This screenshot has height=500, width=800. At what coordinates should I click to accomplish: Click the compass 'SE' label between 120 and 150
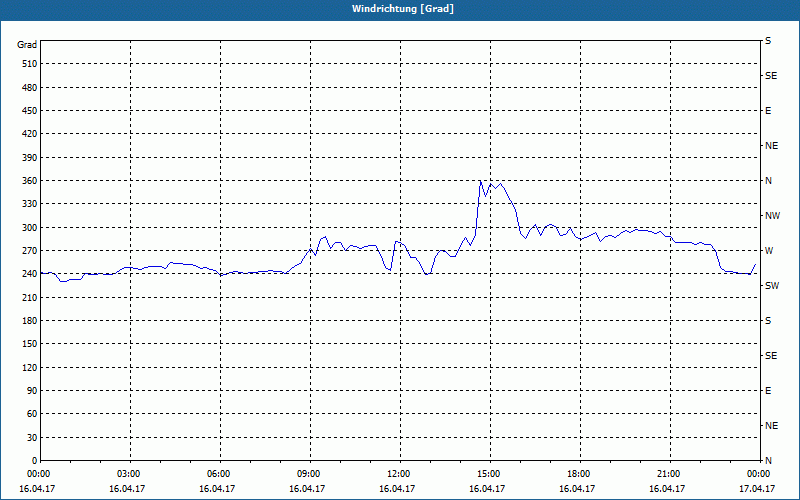(771, 356)
